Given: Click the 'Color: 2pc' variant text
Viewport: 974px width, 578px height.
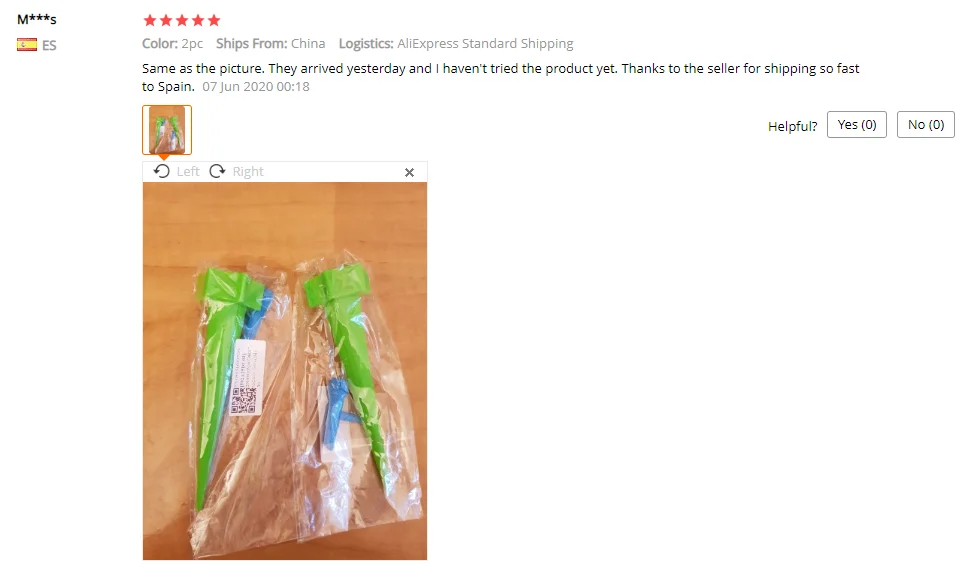Looking at the screenshot, I should [173, 44].
